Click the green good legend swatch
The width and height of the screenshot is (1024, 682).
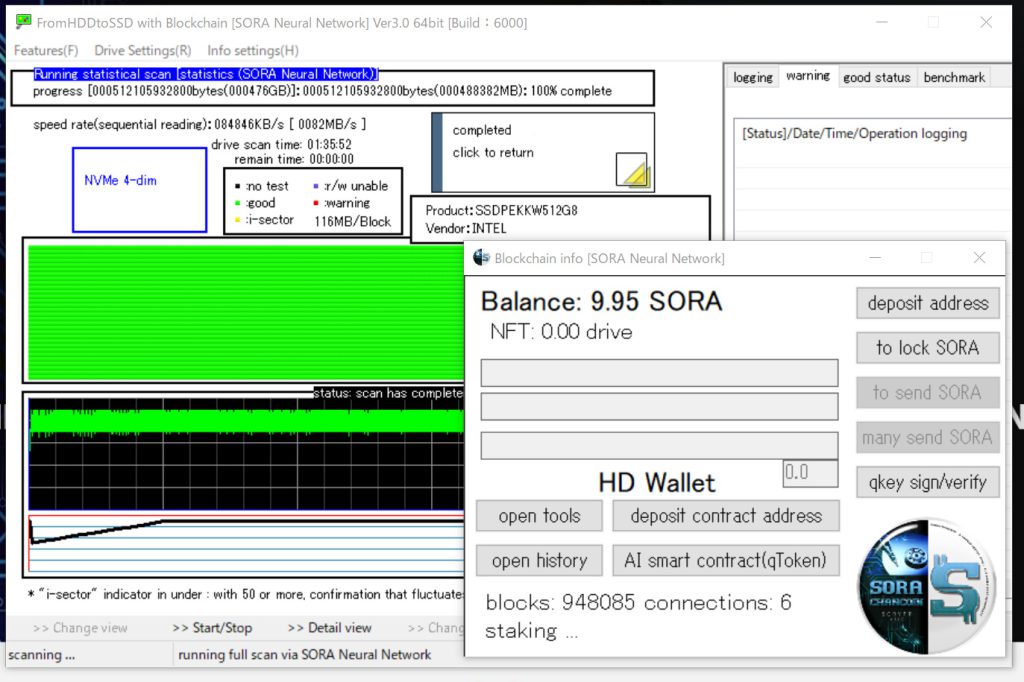pyautogui.click(x=238, y=203)
